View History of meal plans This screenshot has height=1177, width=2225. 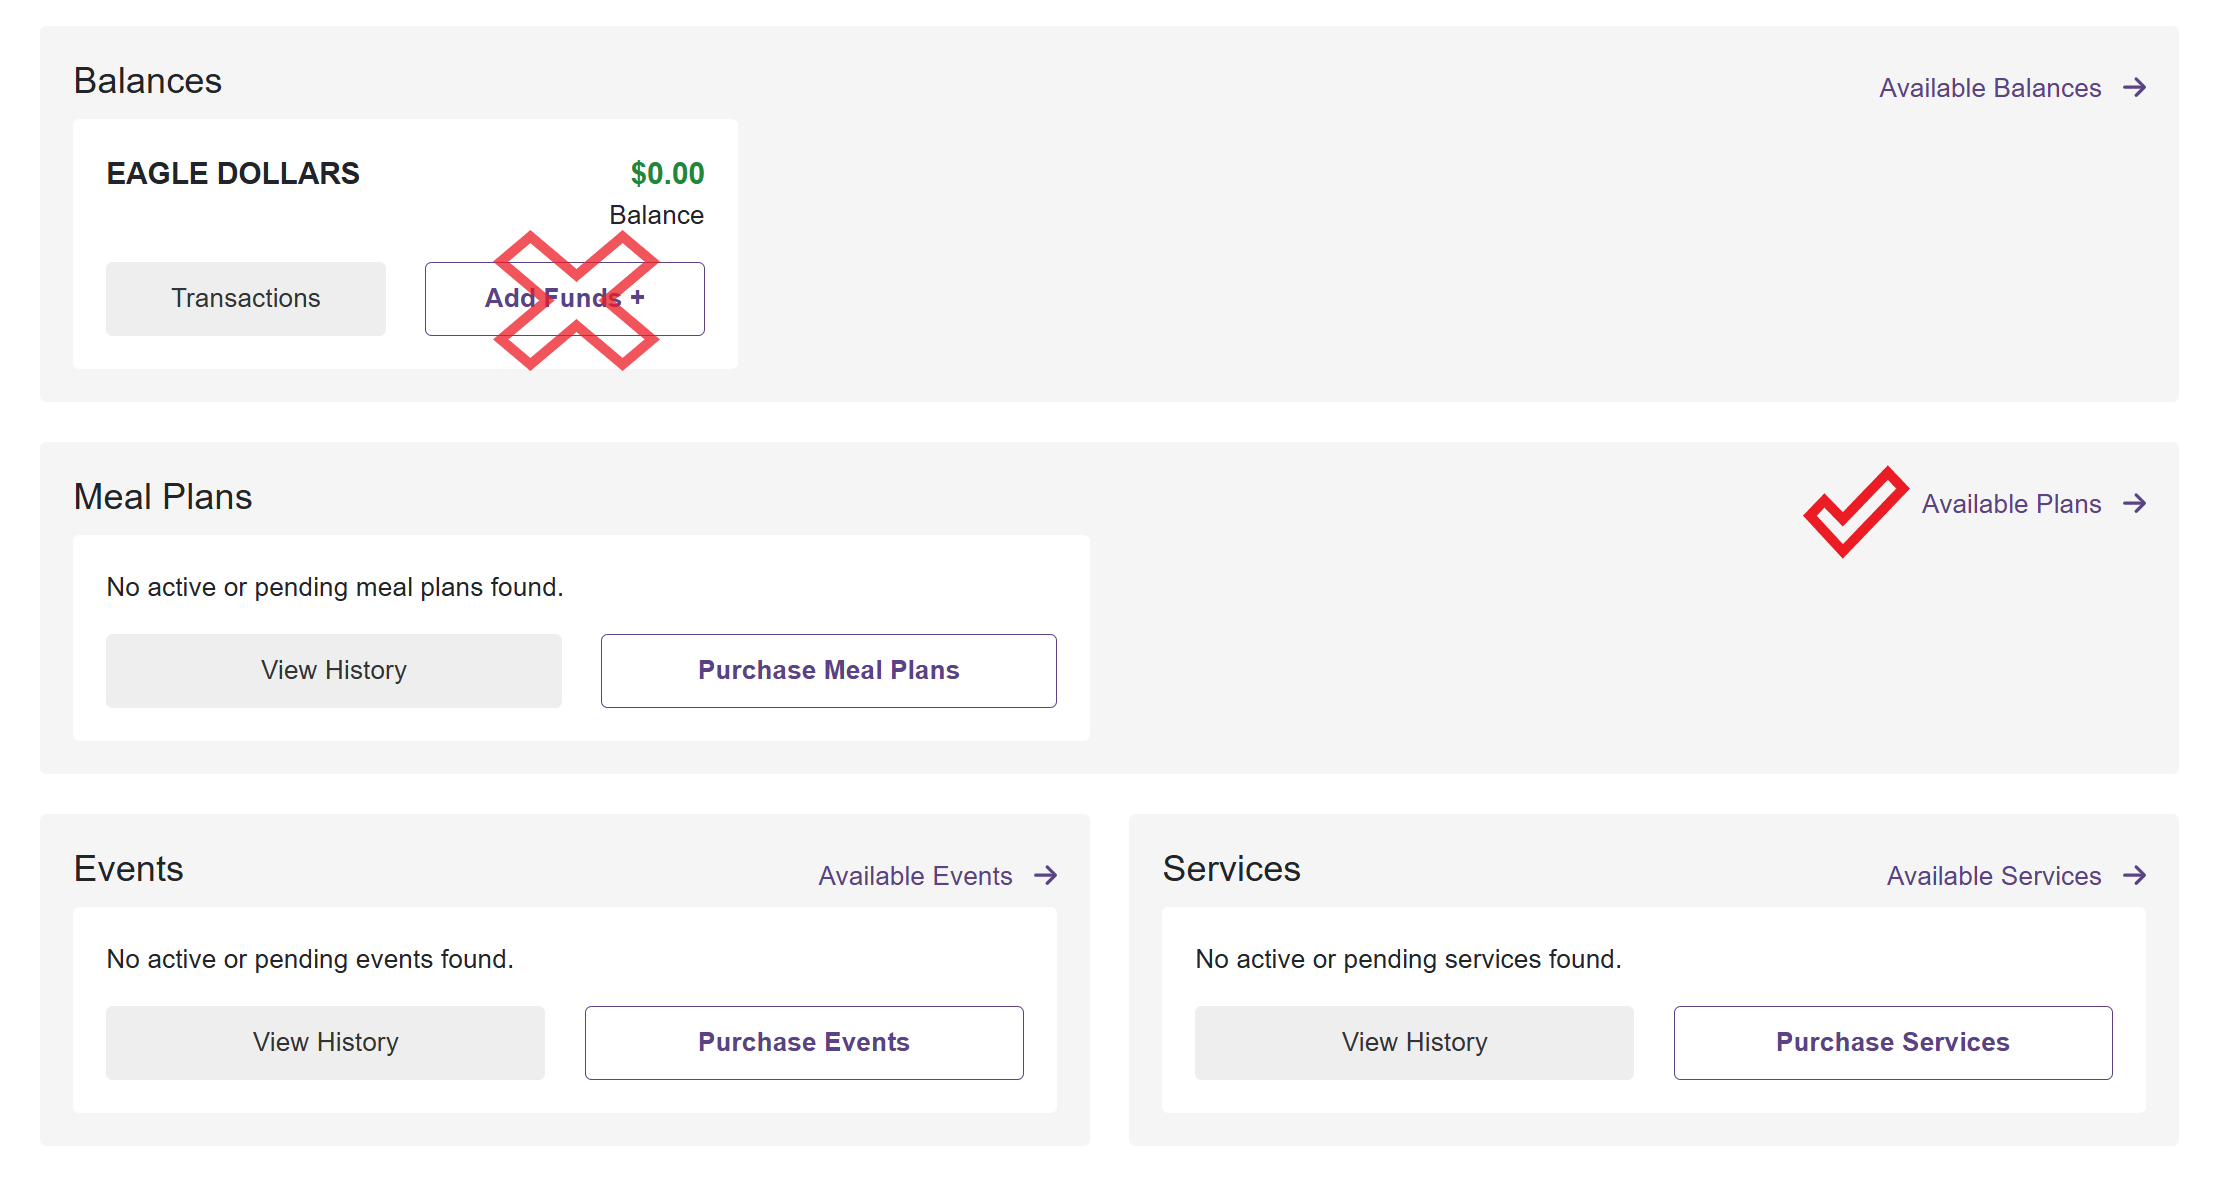click(334, 671)
